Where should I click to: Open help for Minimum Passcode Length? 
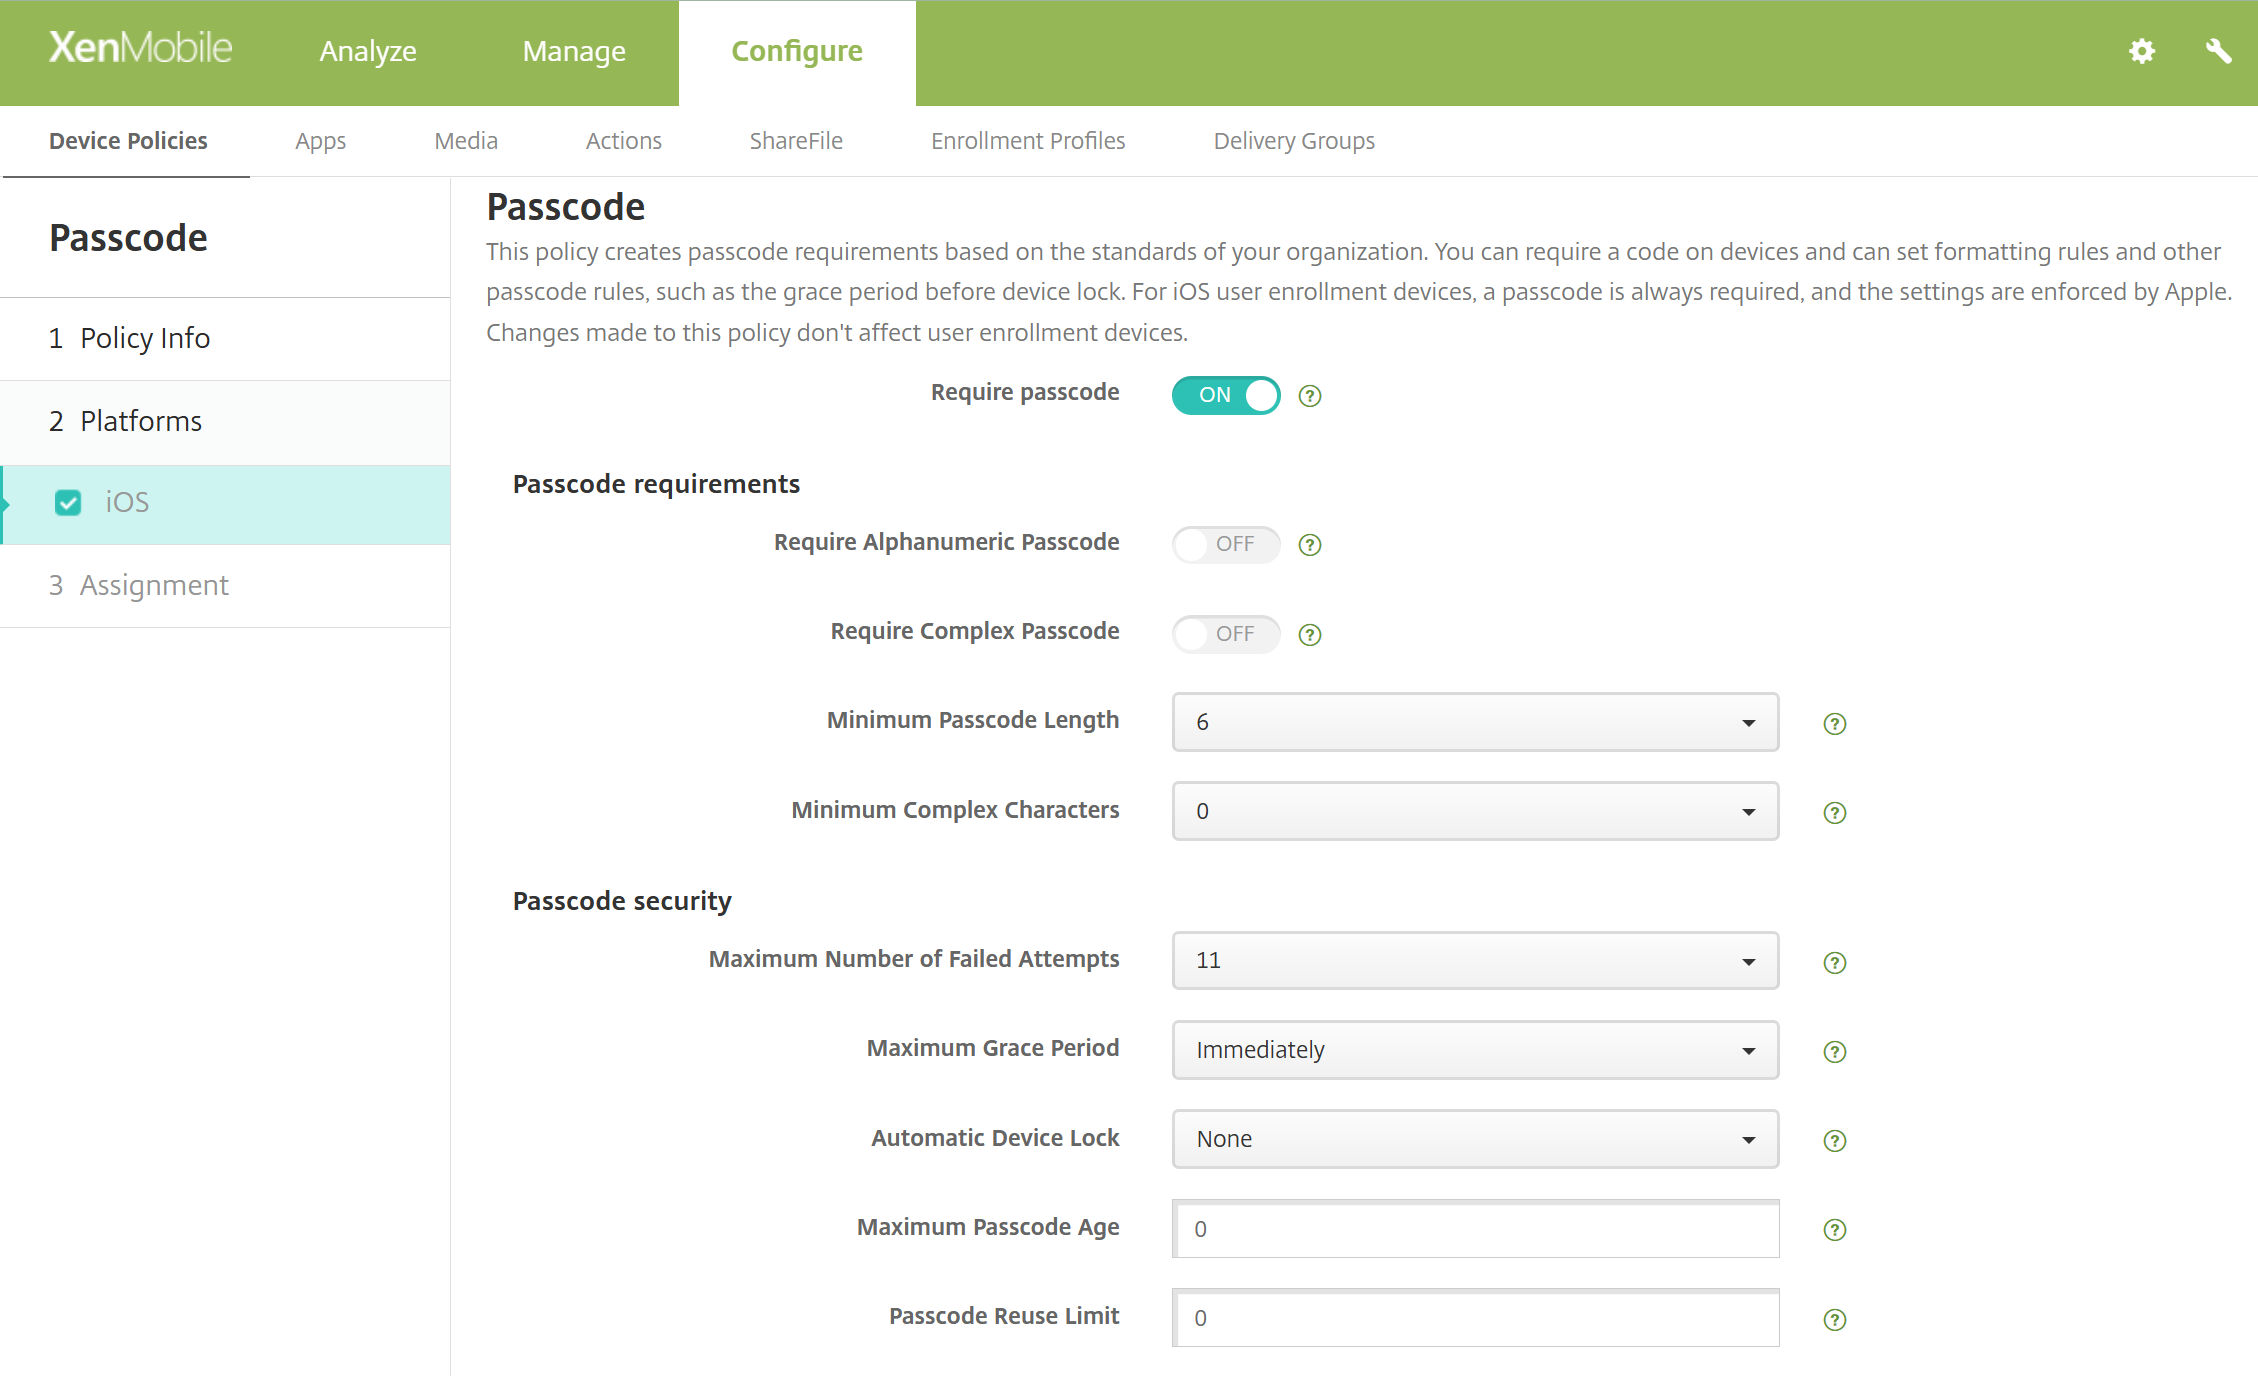pyautogui.click(x=1834, y=723)
